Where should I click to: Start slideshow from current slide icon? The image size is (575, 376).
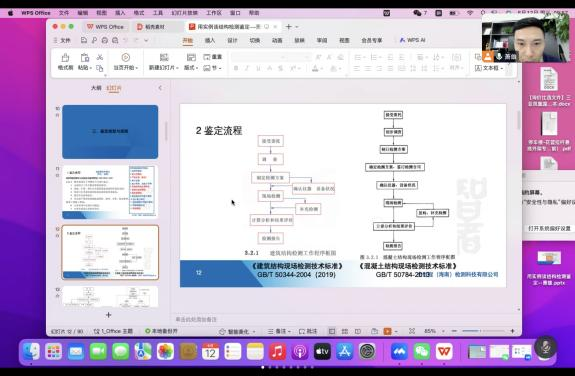coord(125,57)
